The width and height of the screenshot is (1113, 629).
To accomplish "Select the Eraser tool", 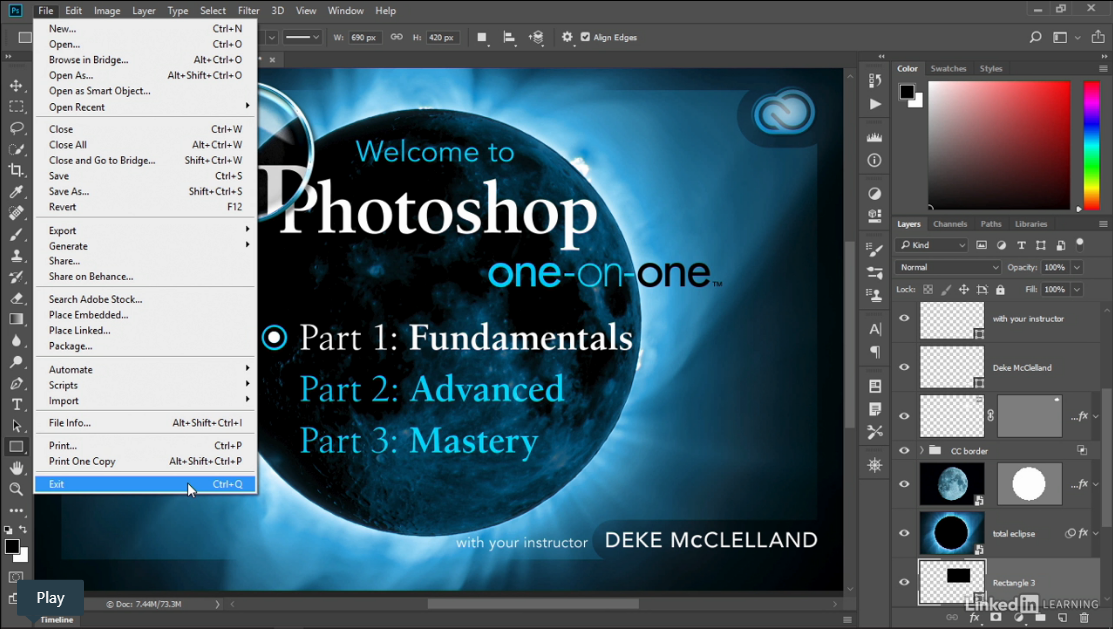I will [16, 298].
